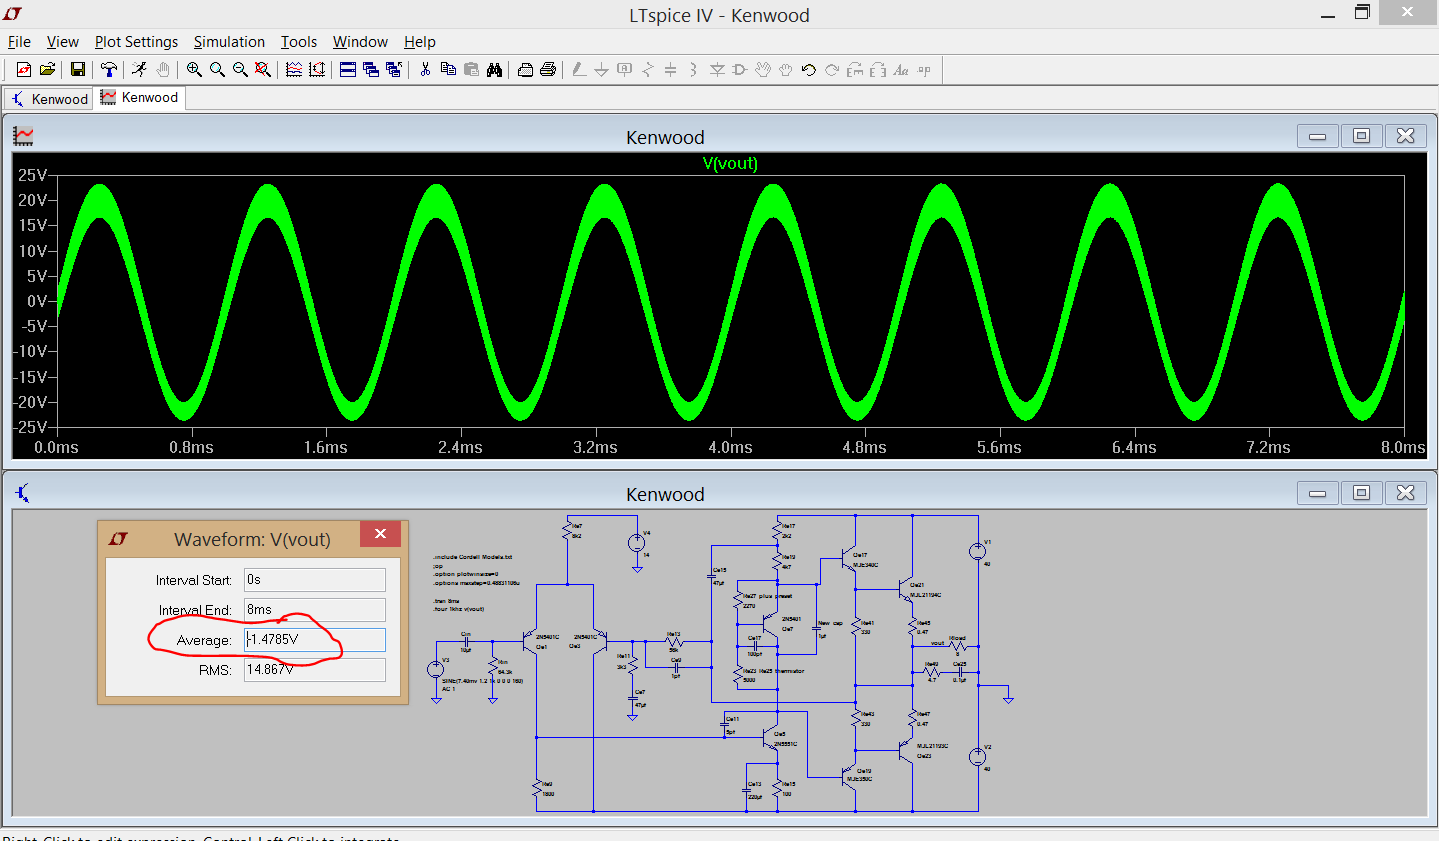Close the Kenwood schematic pane
This screenshot has height=841, width=1439.
1405,493
